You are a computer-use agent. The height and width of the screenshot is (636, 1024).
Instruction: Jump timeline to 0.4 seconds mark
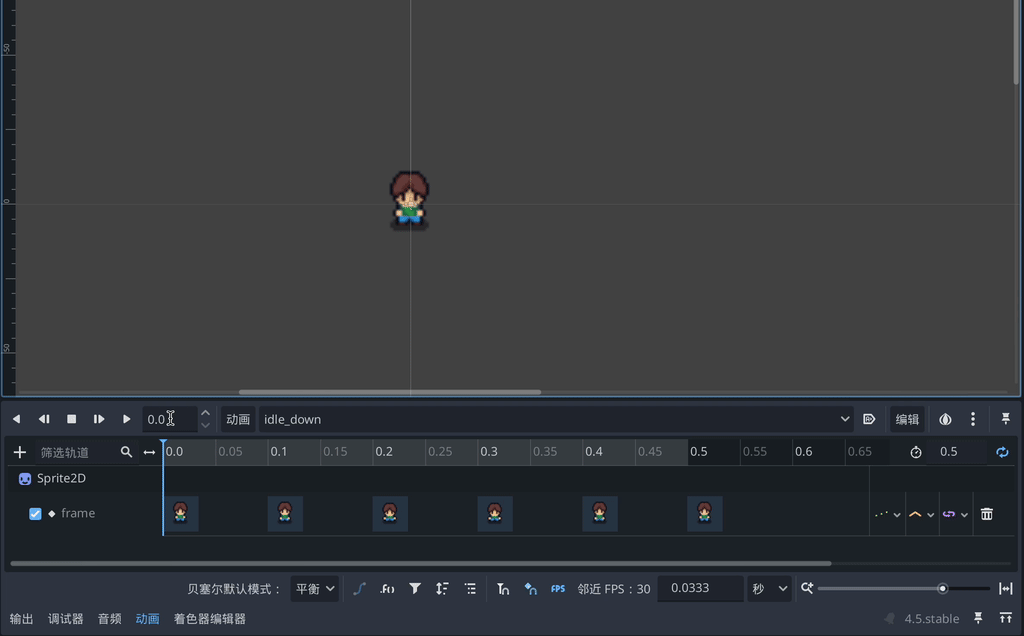tap(594, 452)
